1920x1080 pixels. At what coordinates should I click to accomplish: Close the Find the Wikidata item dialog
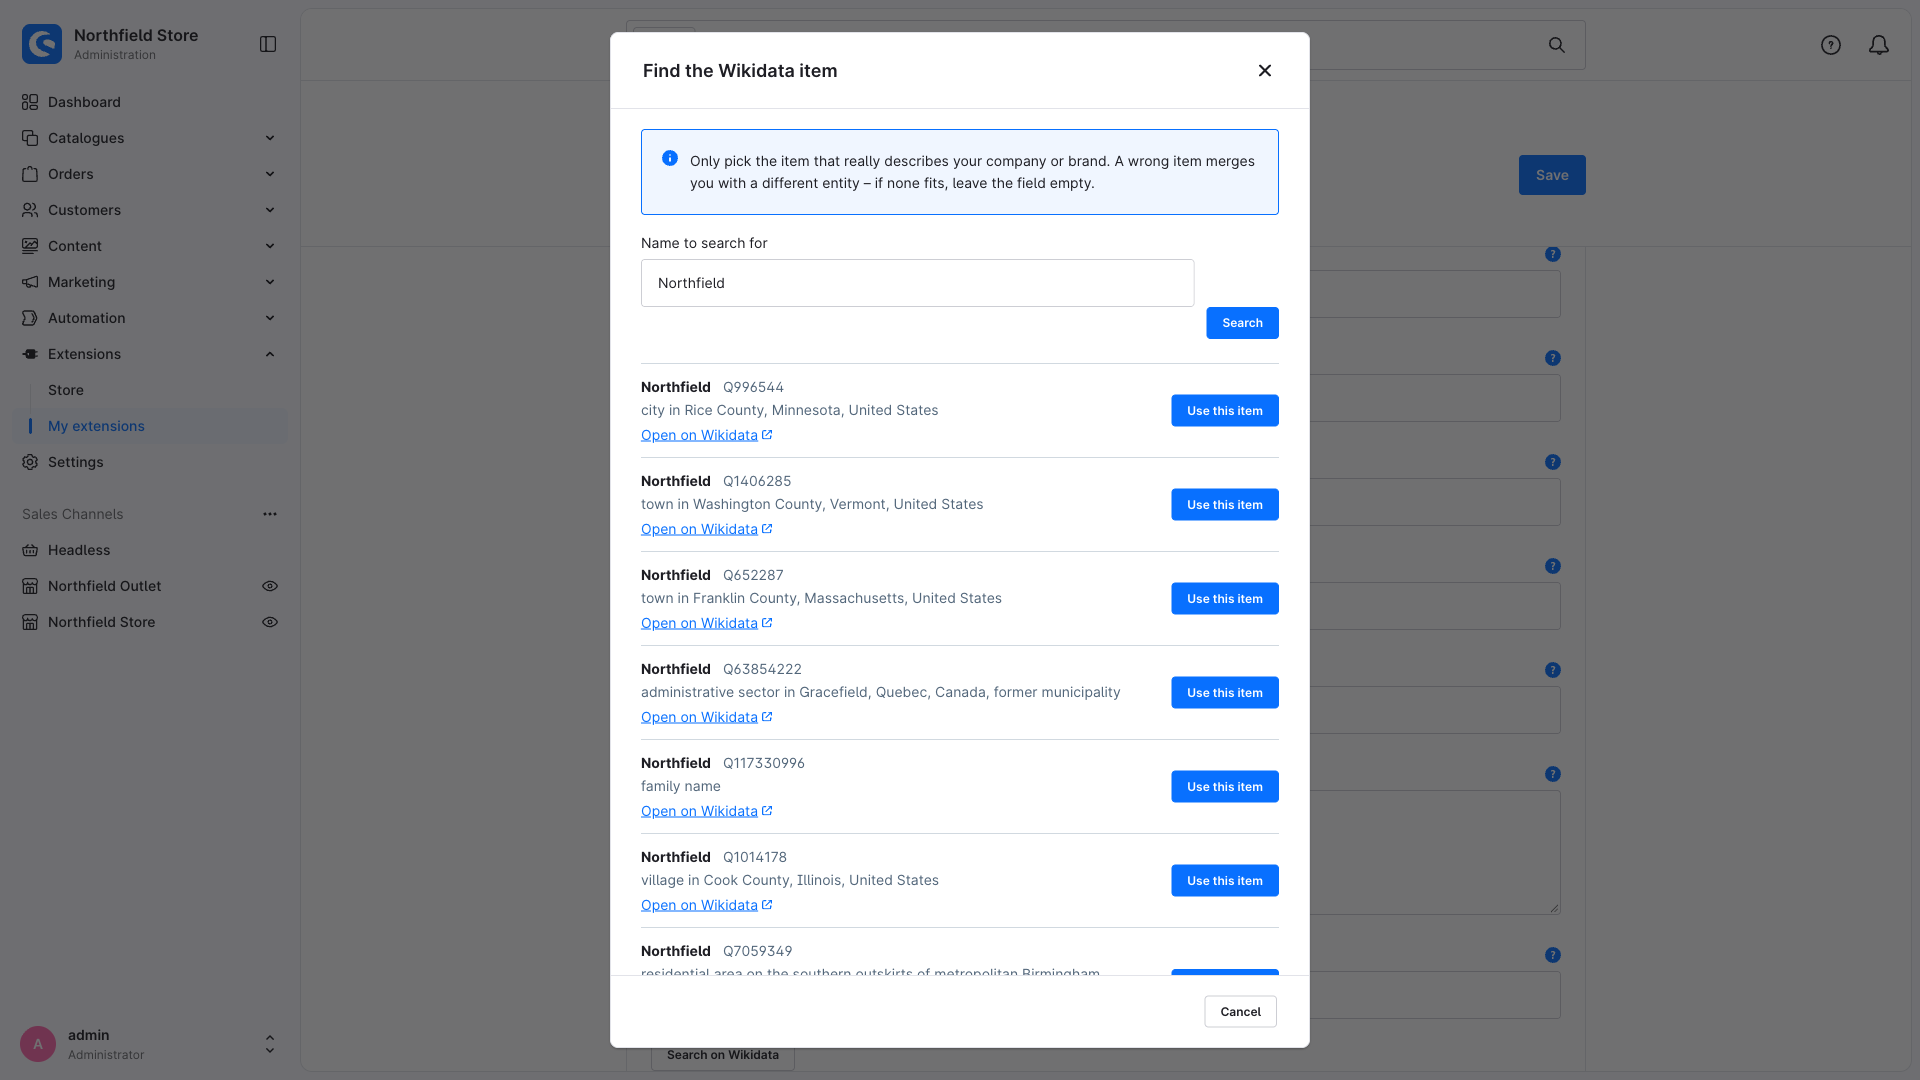coord(1265,70)
